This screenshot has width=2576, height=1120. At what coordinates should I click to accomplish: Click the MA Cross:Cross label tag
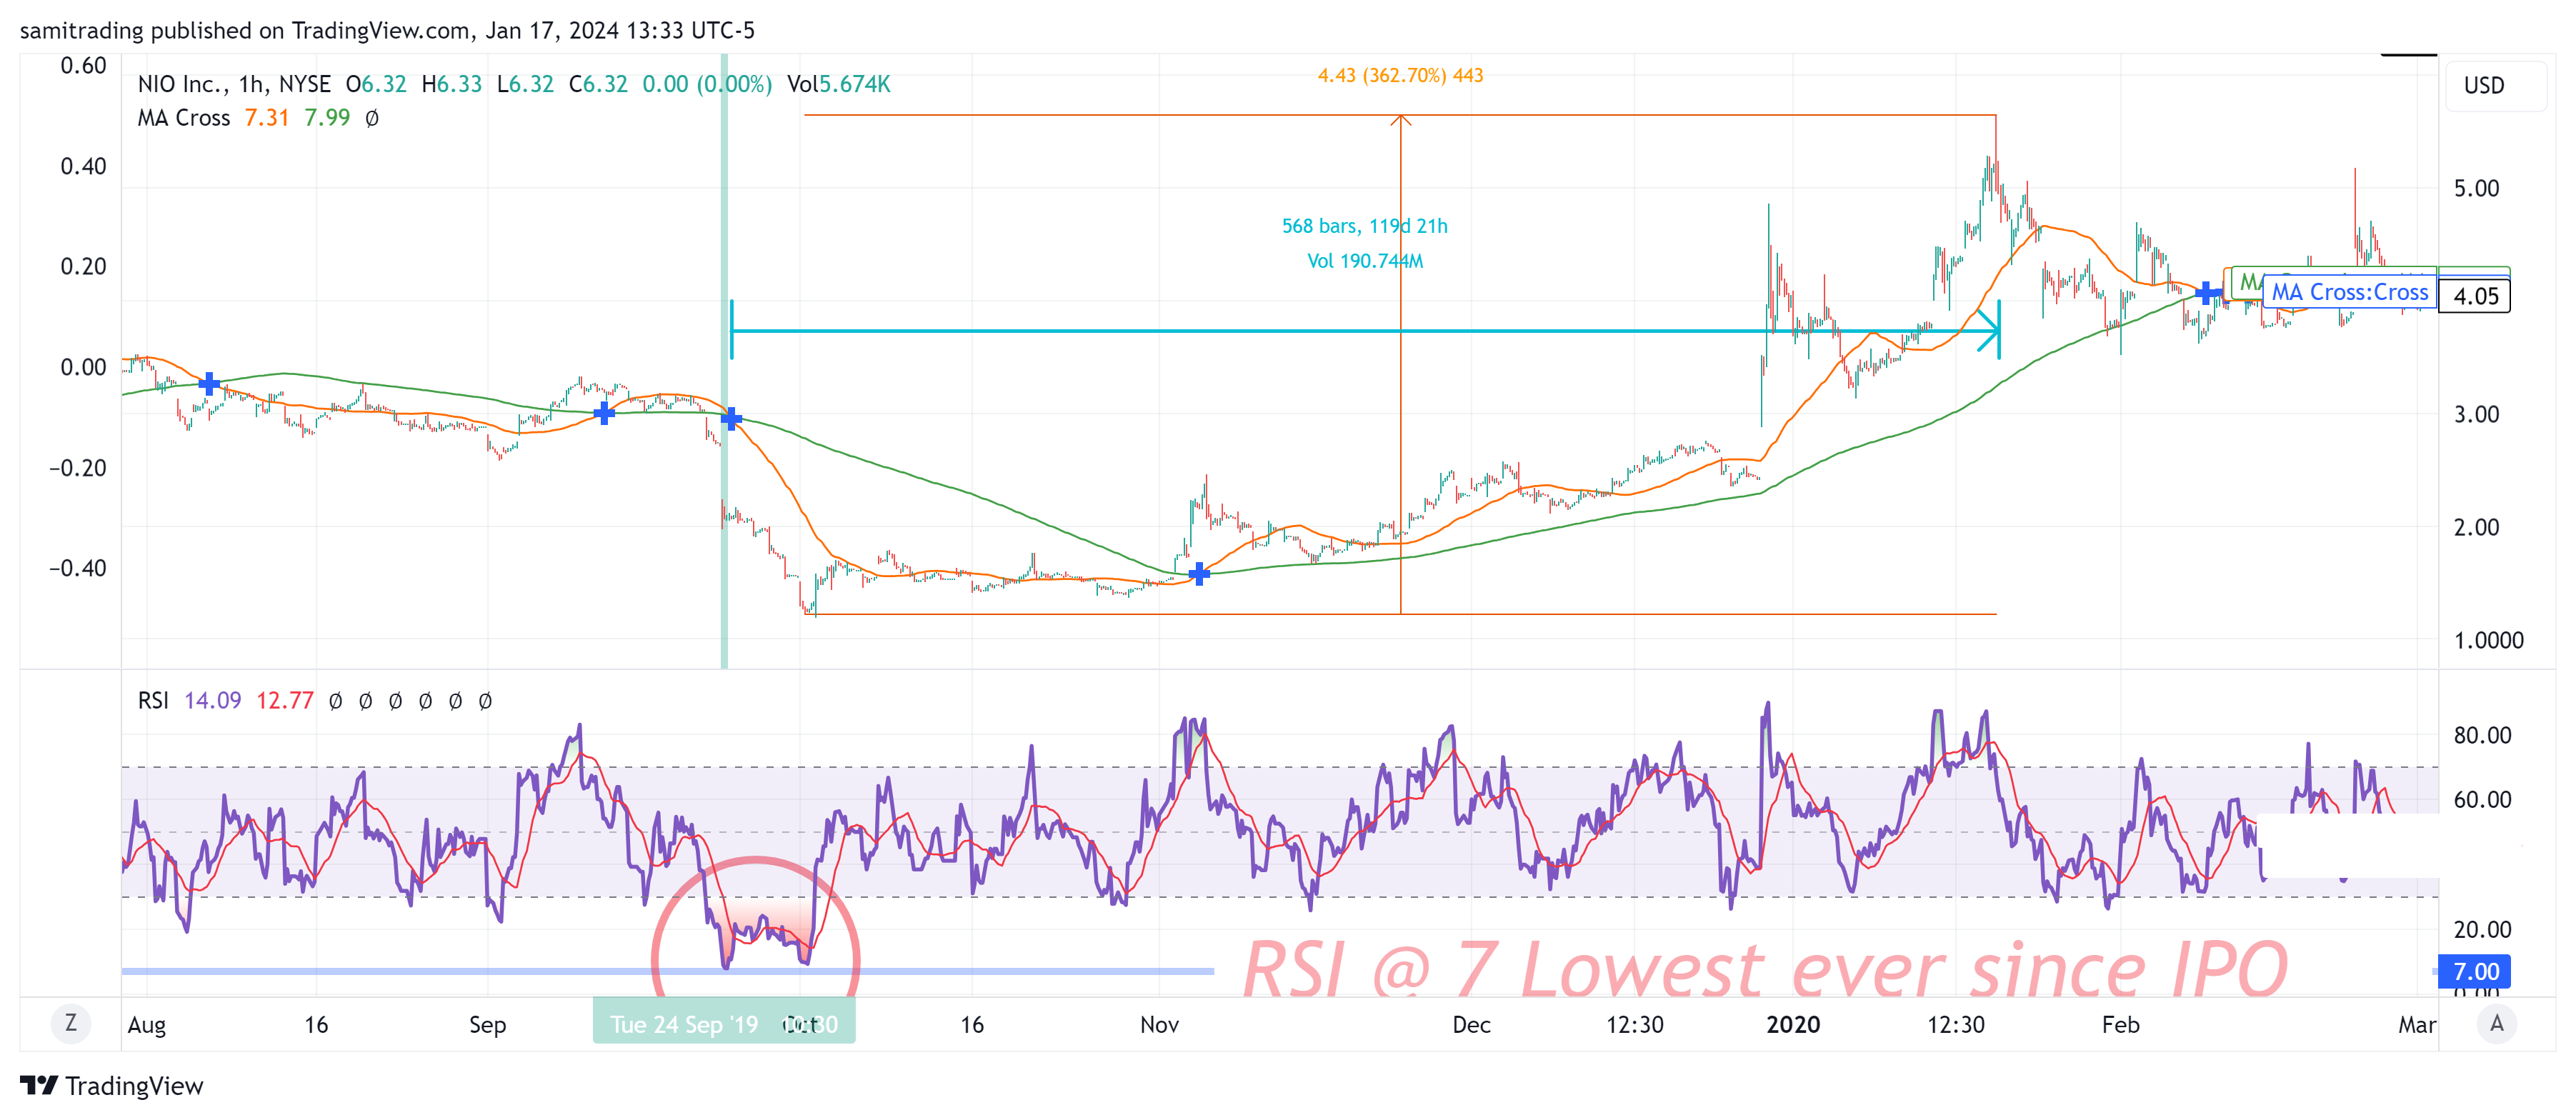2349,292
